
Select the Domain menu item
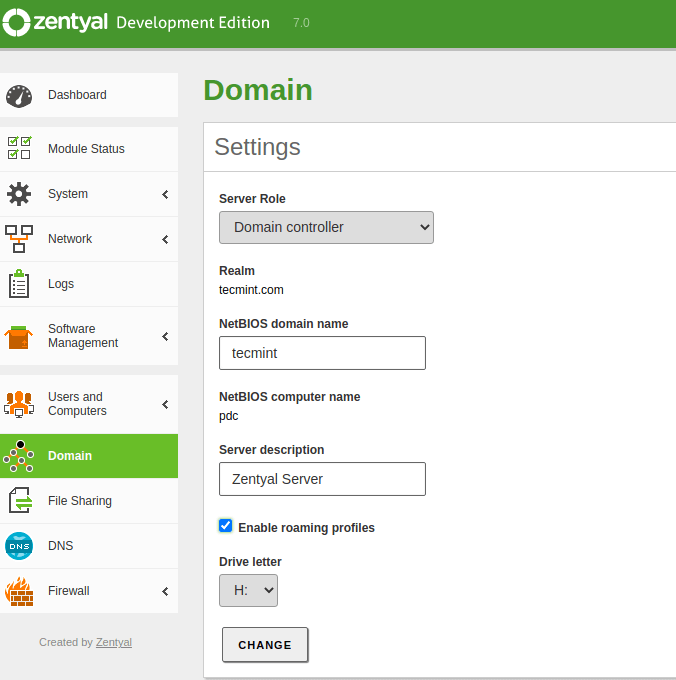tap(70, 456)
